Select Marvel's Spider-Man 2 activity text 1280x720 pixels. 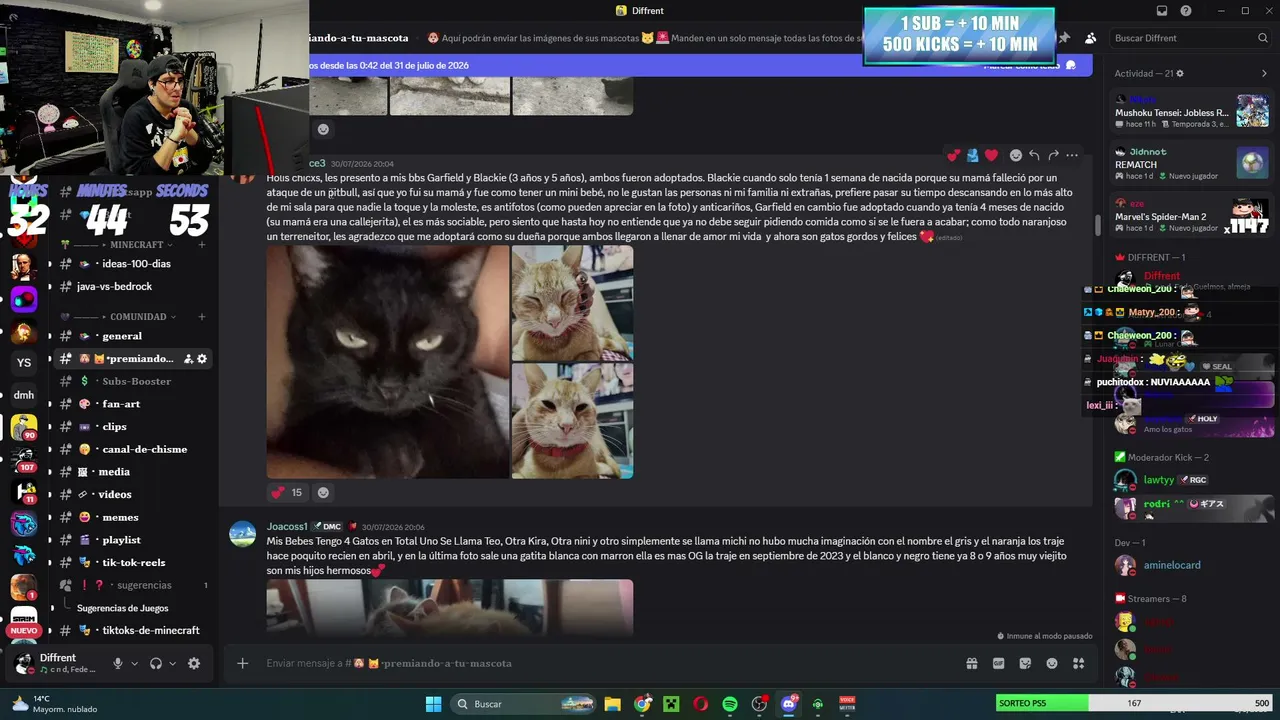(x=1160, y=216)
